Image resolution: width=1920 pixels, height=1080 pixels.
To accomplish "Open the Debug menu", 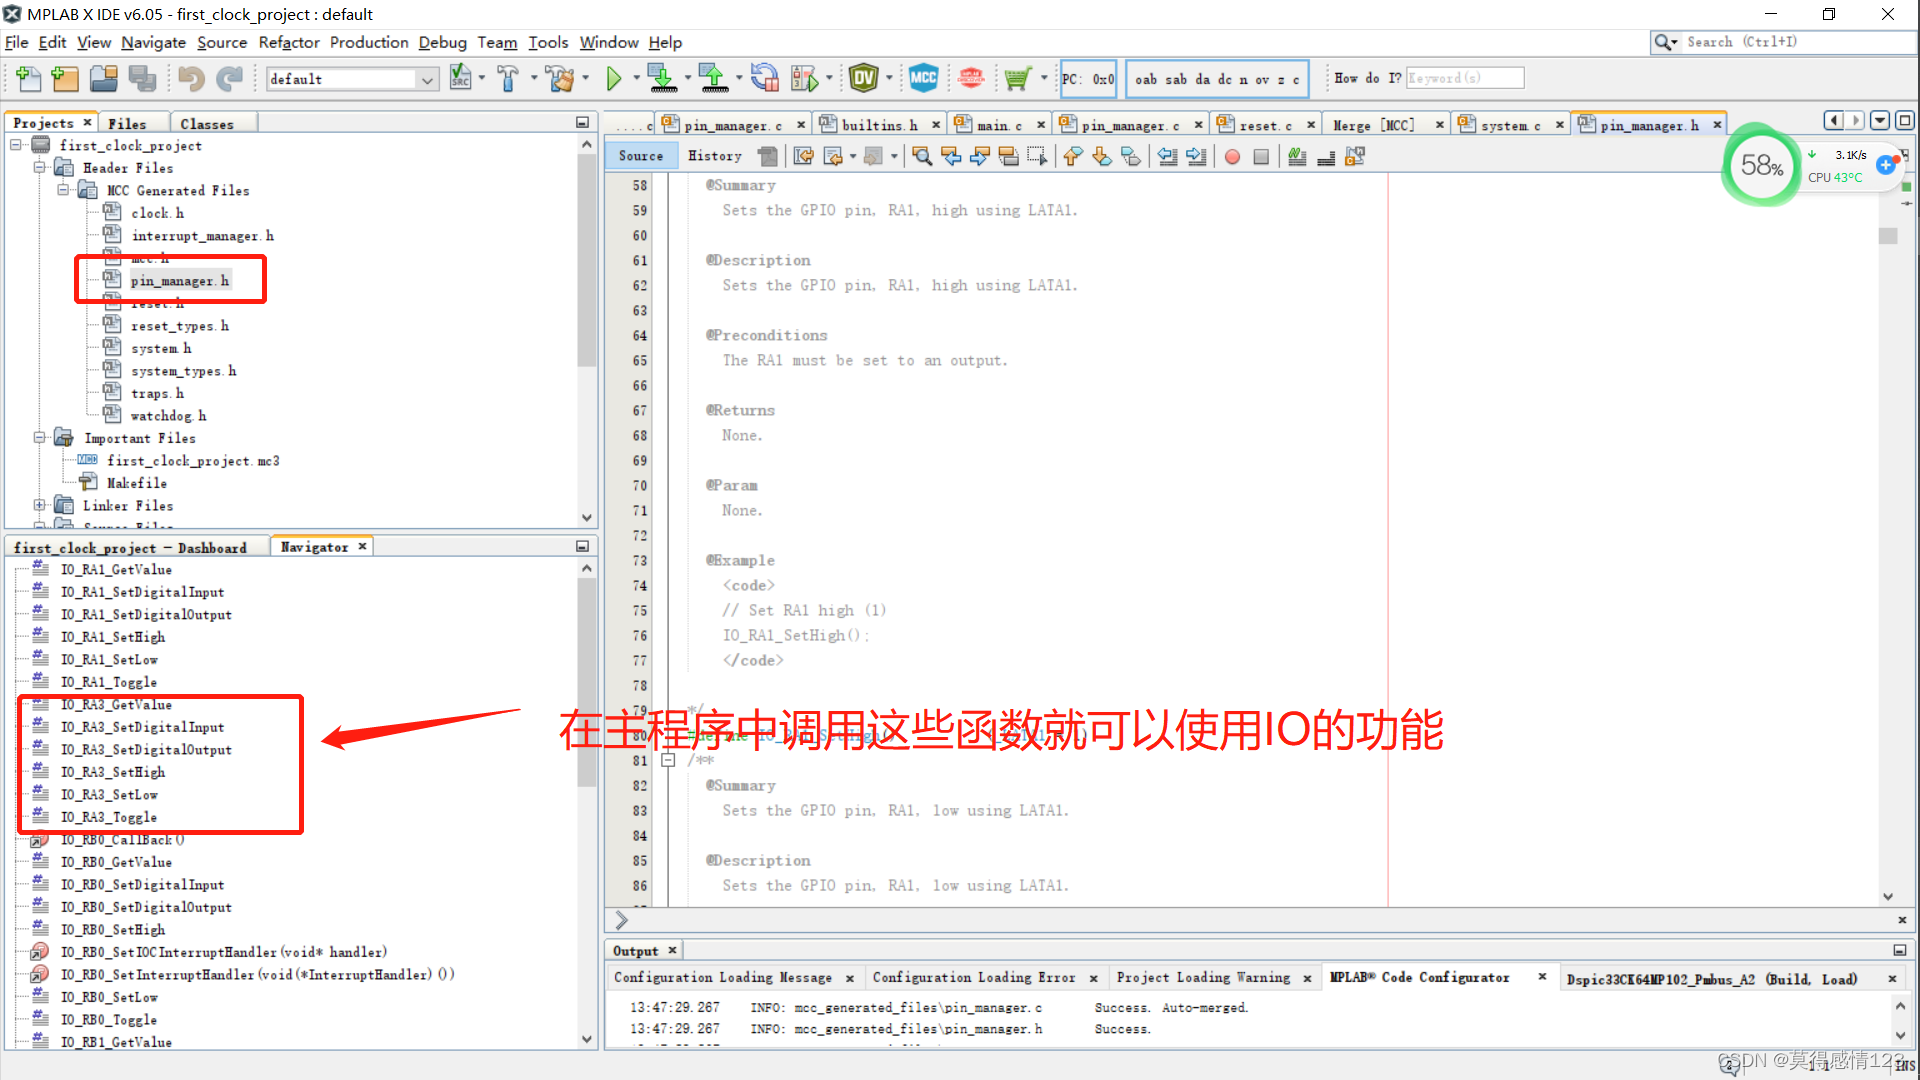I will point(442,42).
